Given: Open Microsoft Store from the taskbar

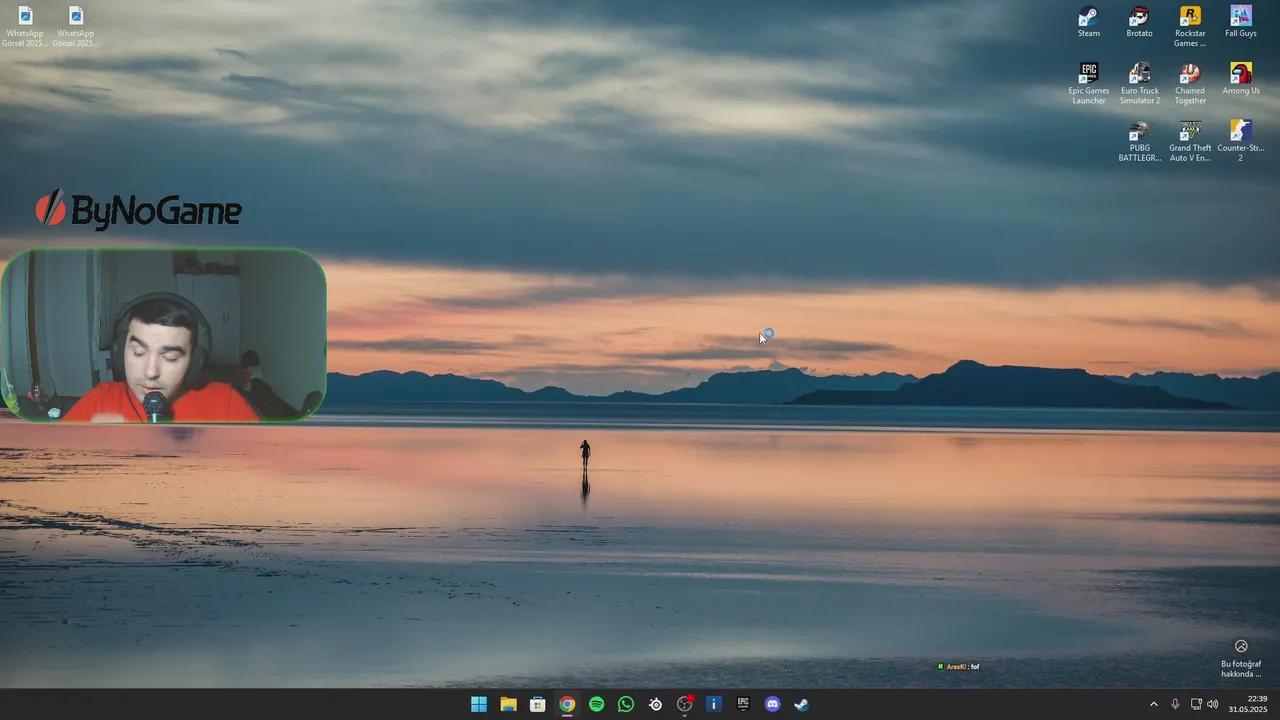Looking at the screenshot, I should (538, 704).
